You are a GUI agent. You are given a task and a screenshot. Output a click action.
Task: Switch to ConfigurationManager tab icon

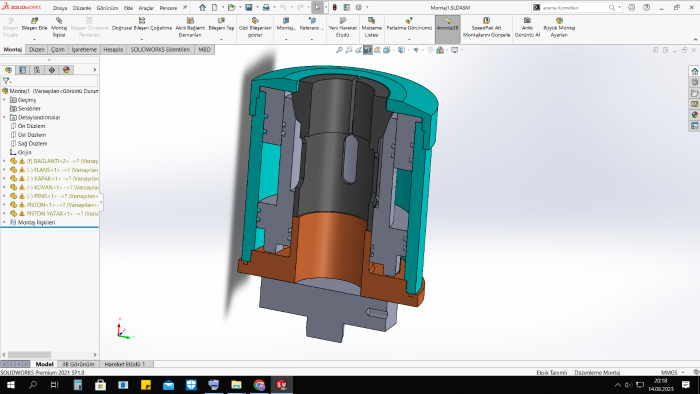pos(37,70)
